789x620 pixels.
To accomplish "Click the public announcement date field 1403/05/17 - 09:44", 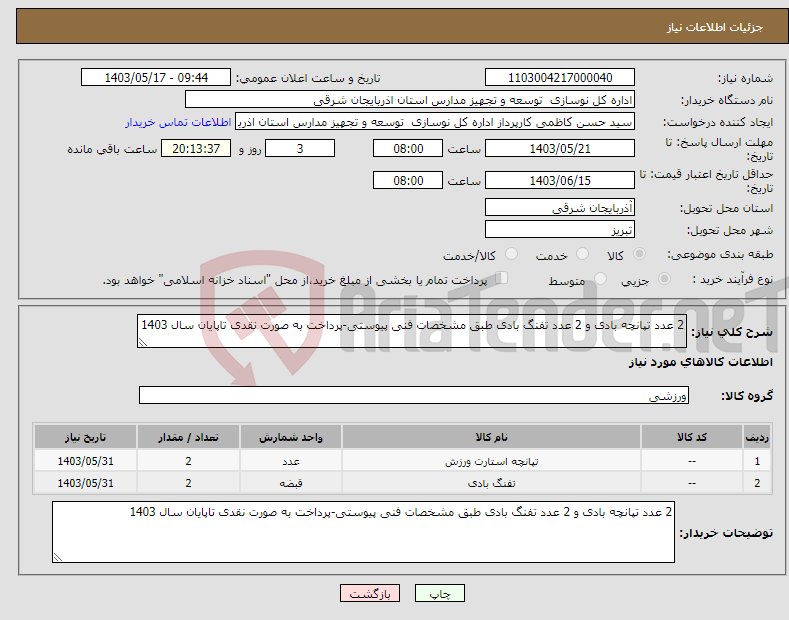I will point(156,78).
